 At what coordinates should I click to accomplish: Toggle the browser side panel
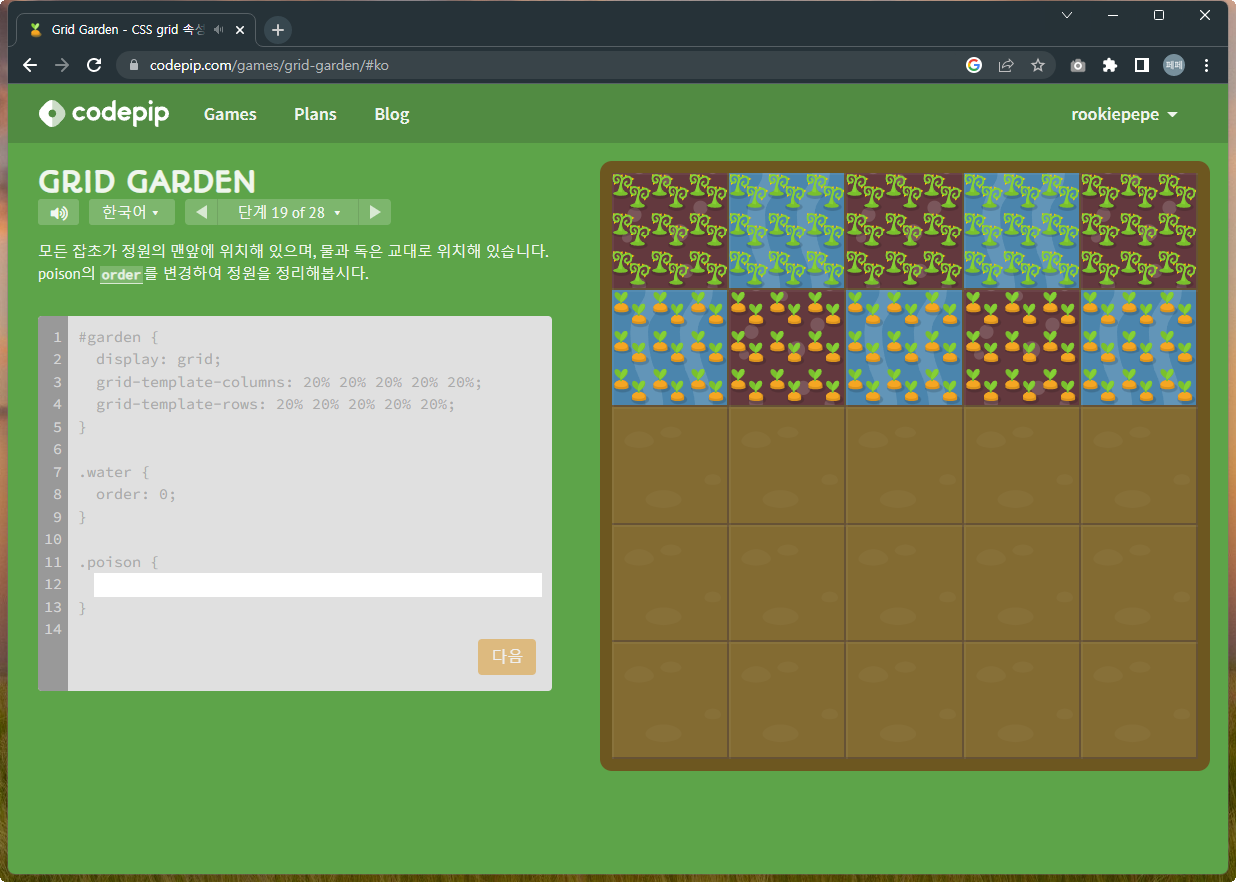coord(1141,65)
